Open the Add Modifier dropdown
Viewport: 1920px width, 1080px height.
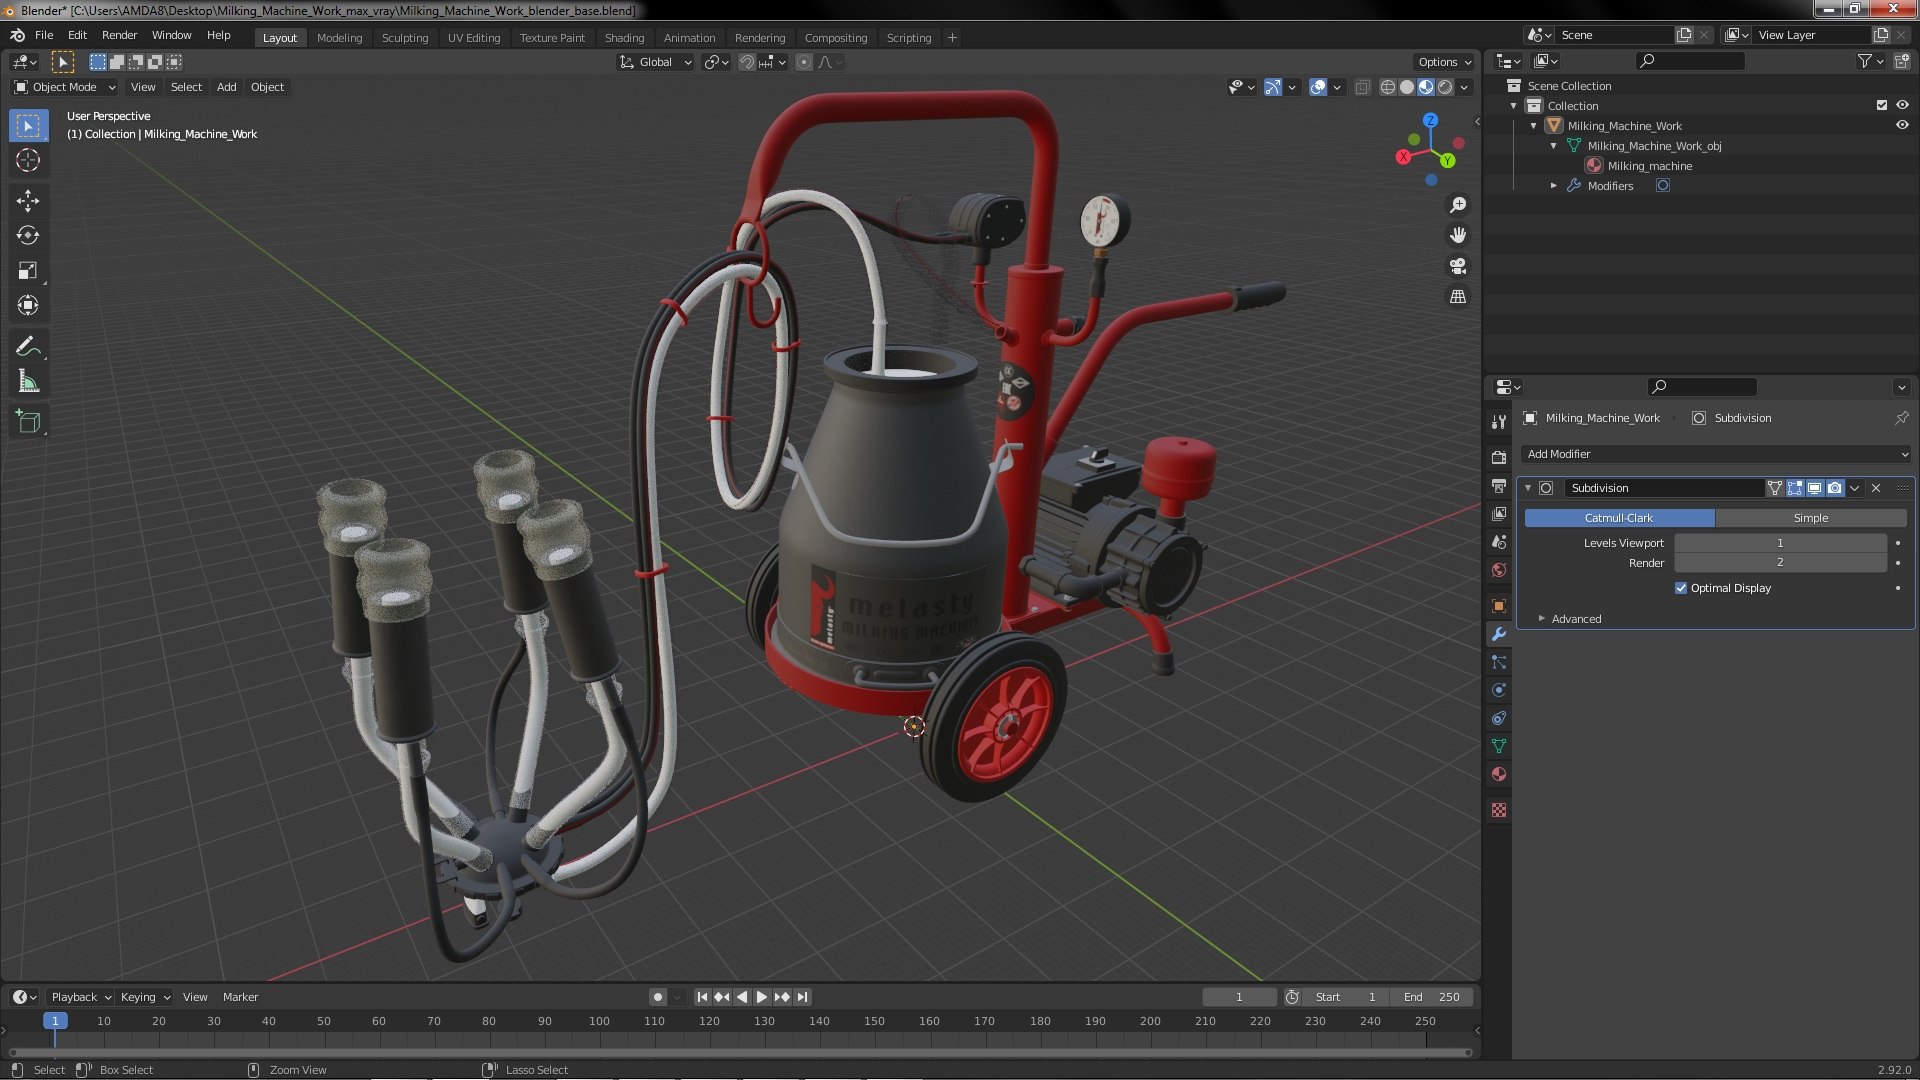(x=1716, y=454)
